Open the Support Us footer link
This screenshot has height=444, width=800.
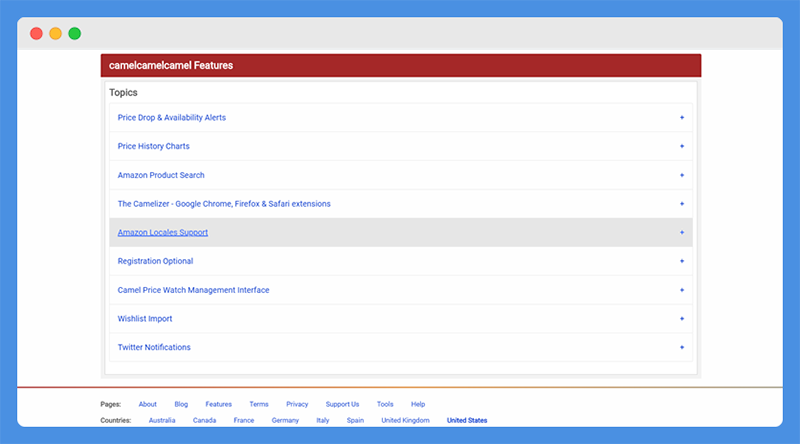[x=342, y=404]
